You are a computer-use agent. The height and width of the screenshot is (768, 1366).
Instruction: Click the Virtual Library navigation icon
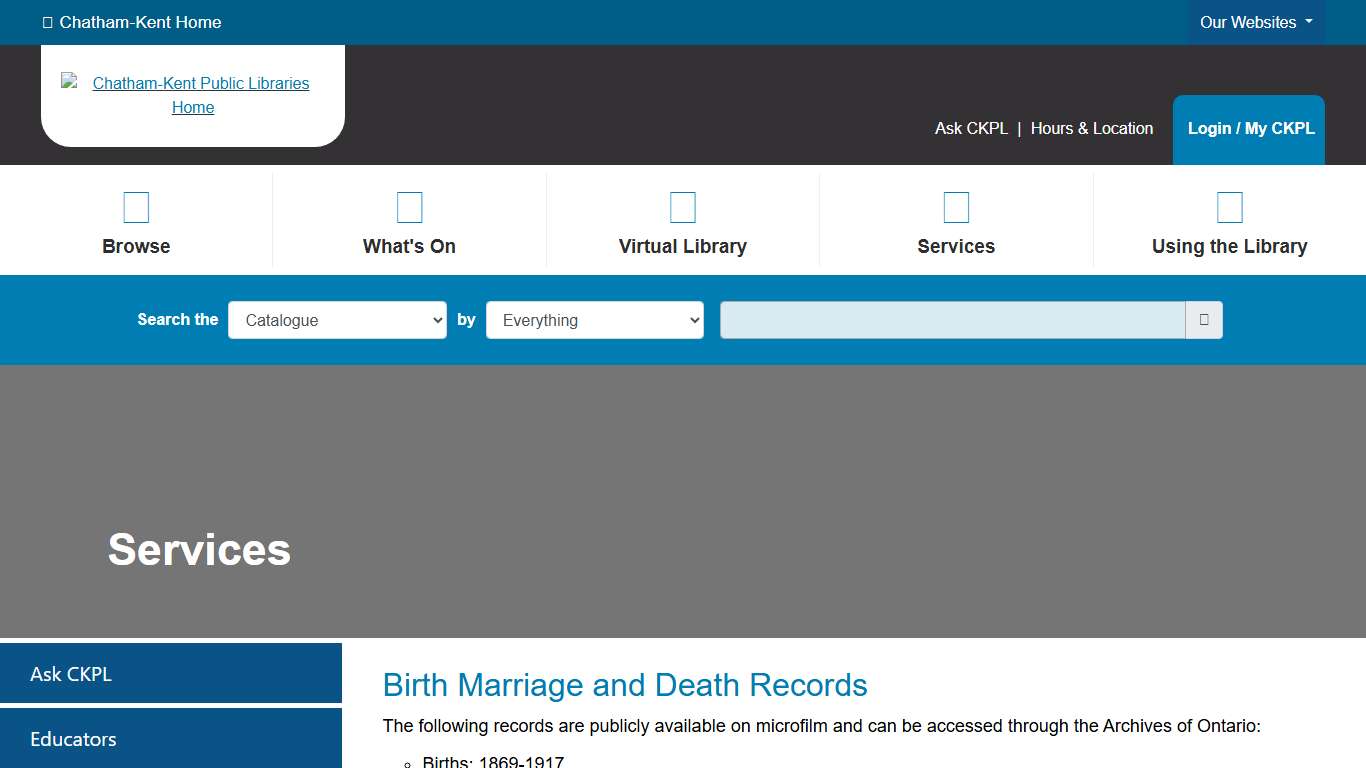683,207
